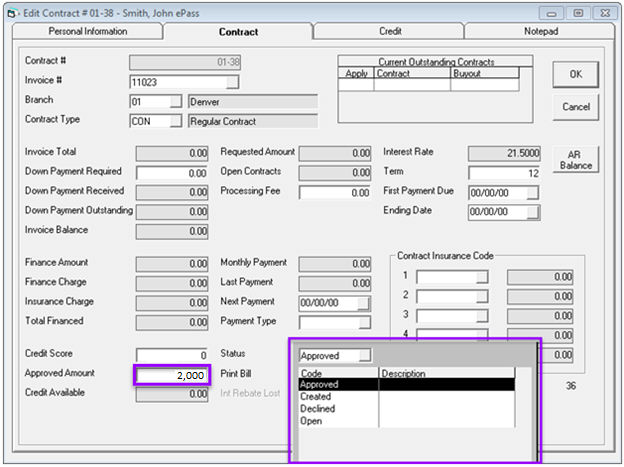Click the Term input field
Viewport: 624px width, 467px height.
[503, 173]
